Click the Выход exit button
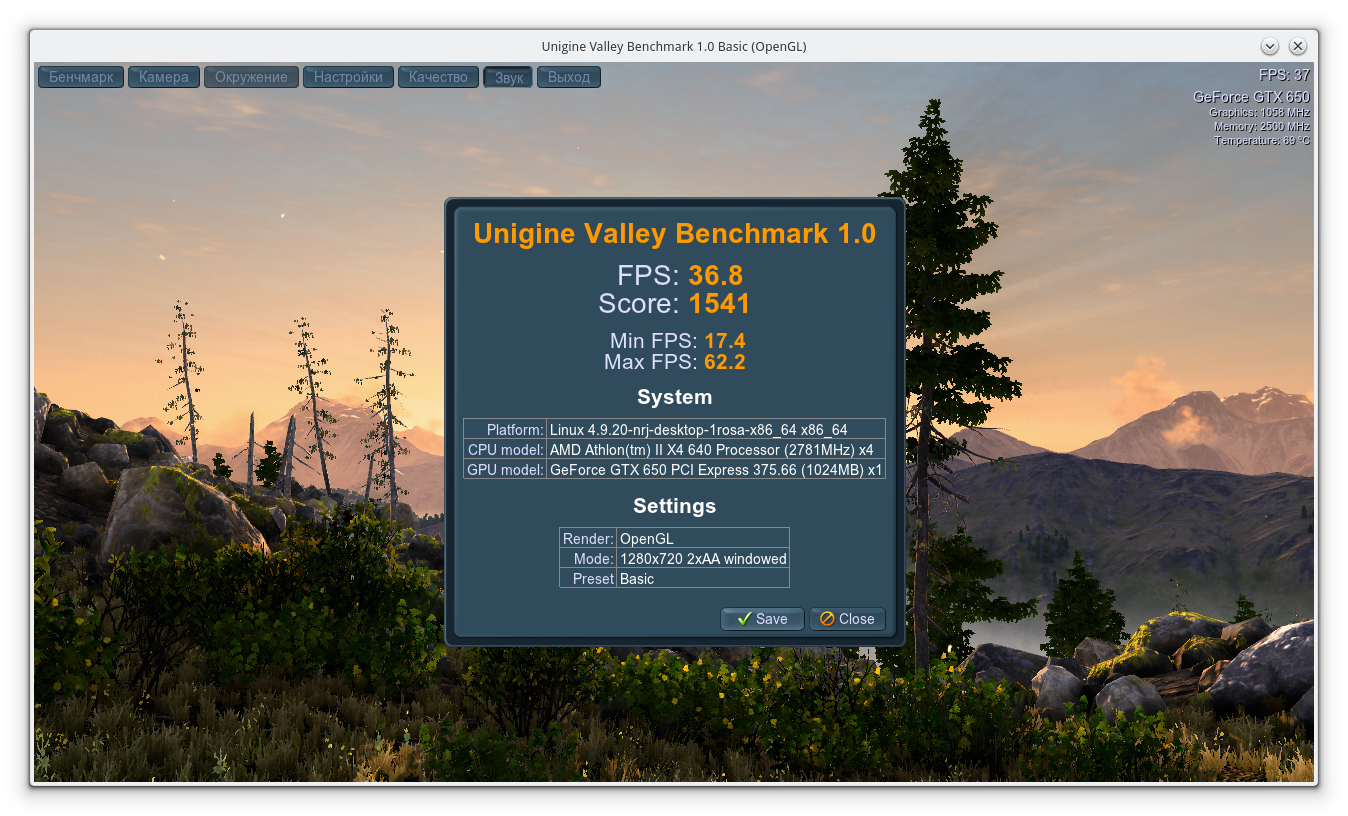This screenshot has height=816, width=1348. pos(569,77)
